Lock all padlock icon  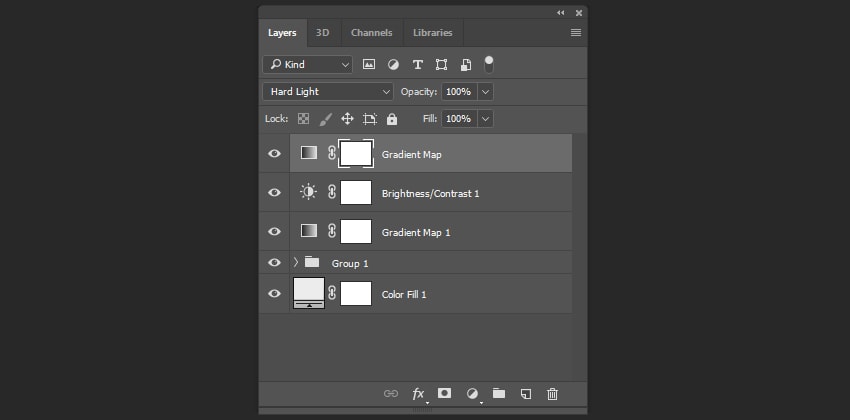tap(392, 119)
